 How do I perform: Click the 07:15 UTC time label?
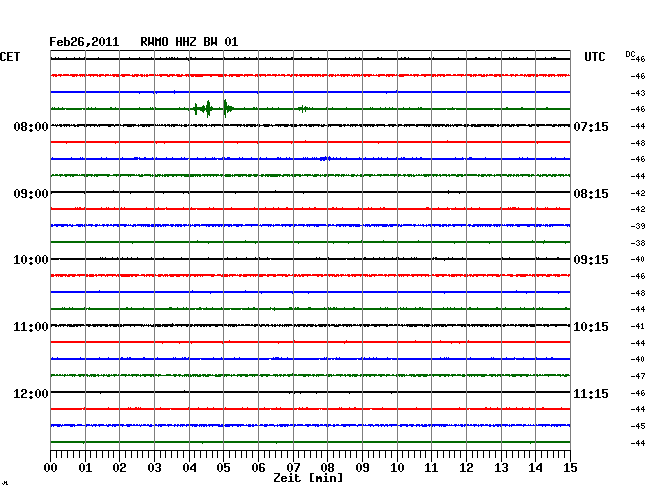(x=591, y=126)
